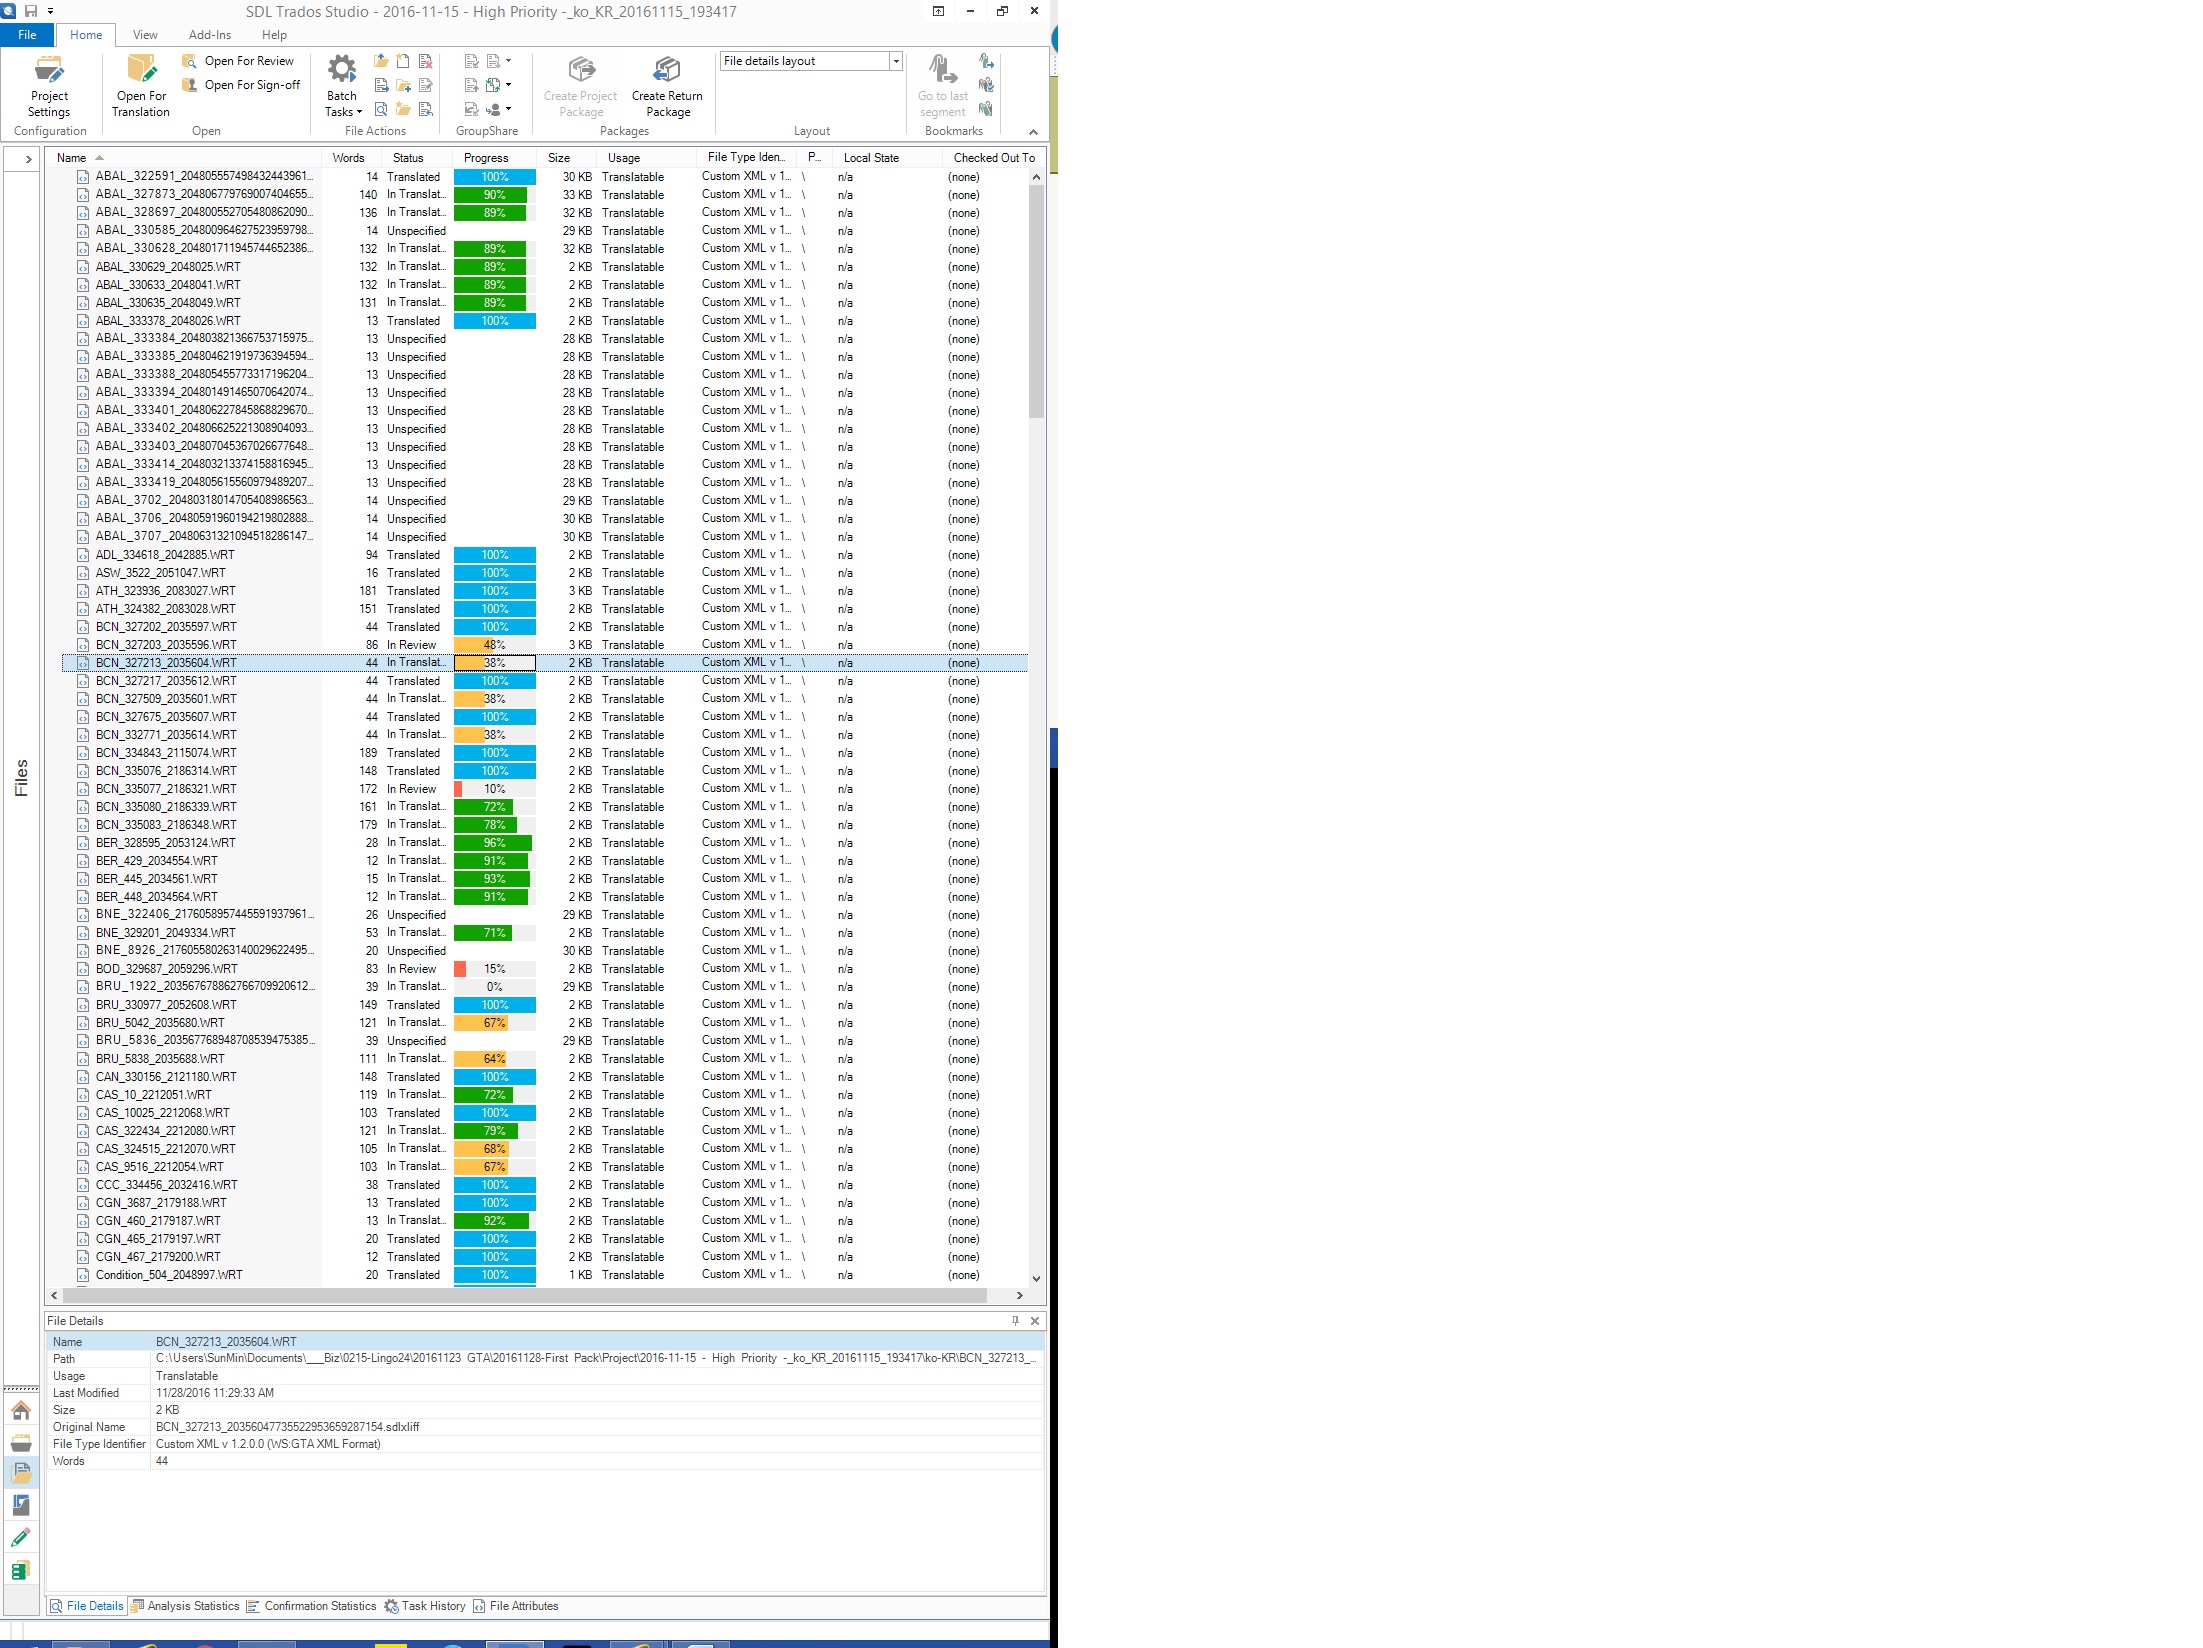Open the Quick Access Toolbar customize dropdown

click(x=50, y=11)
